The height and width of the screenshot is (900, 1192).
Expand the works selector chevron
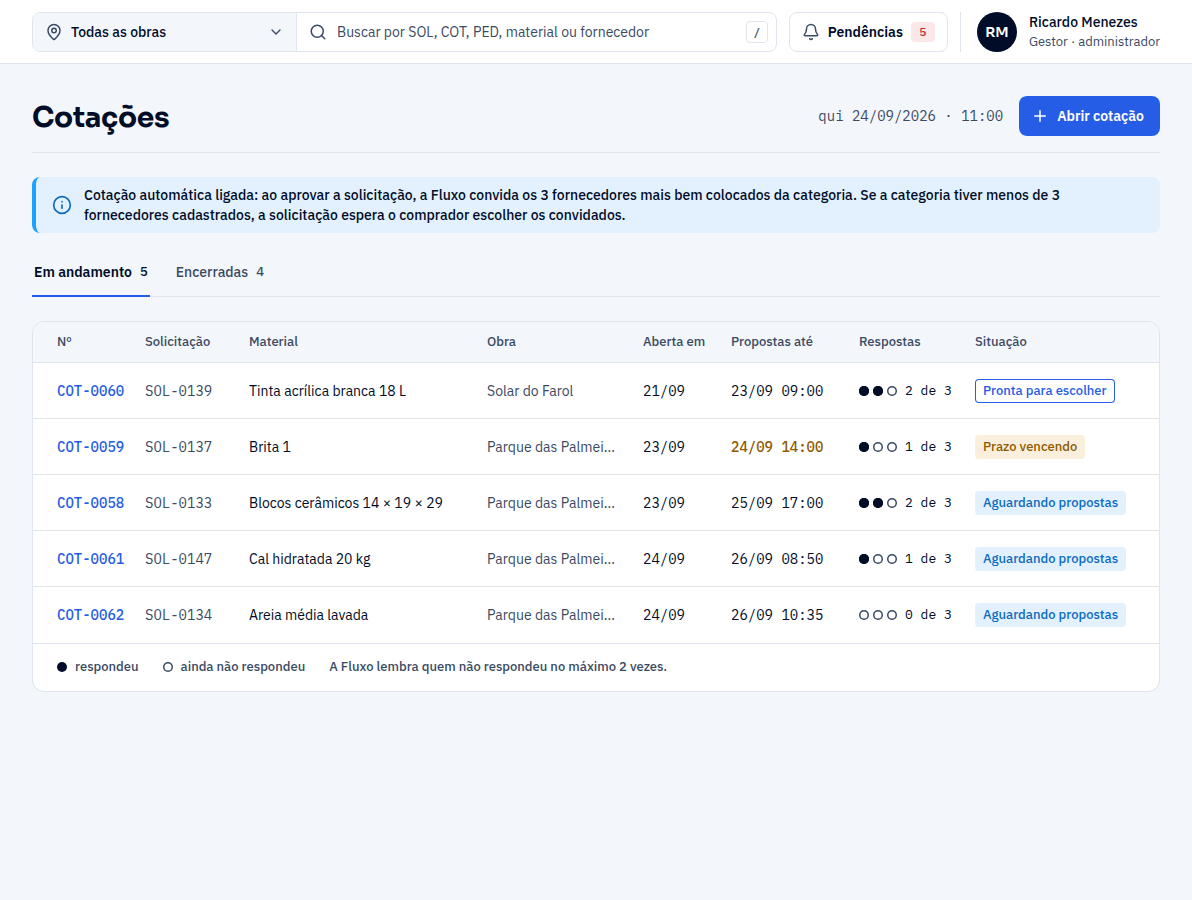(276, 32)
